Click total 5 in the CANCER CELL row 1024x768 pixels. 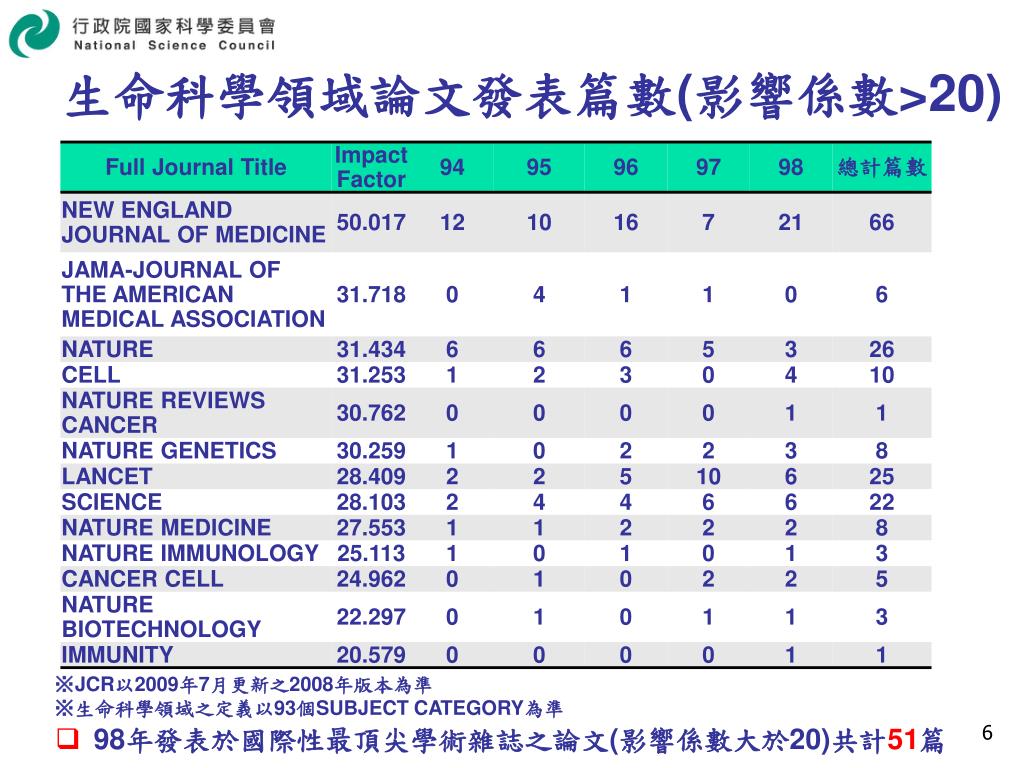(882, 579)
